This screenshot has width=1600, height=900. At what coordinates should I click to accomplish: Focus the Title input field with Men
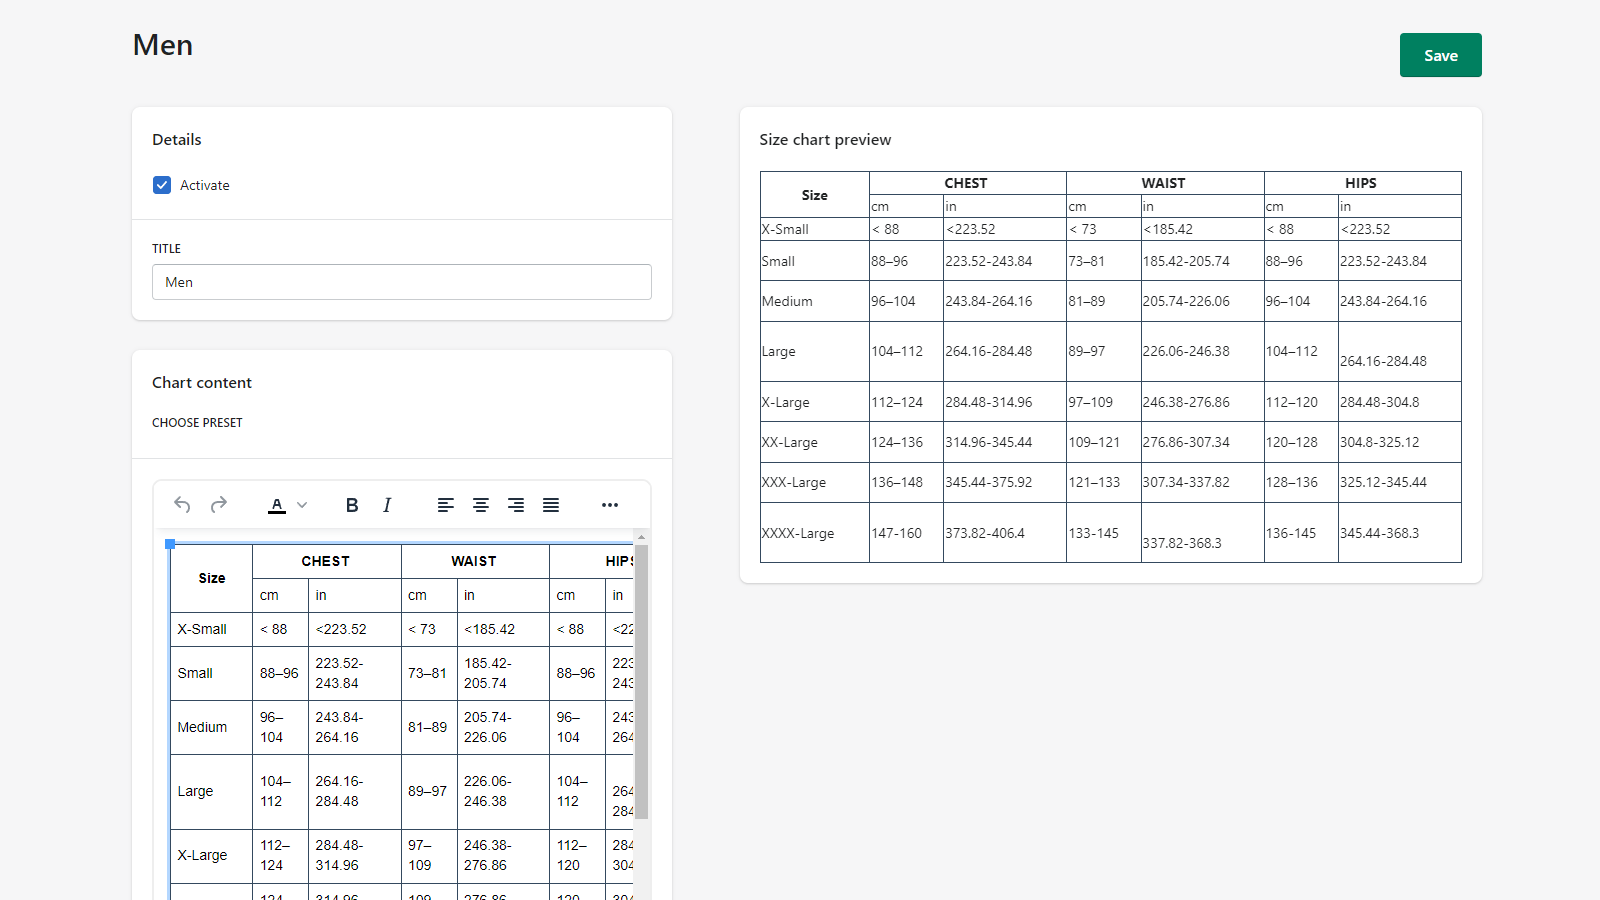click(x=402, y=282)
